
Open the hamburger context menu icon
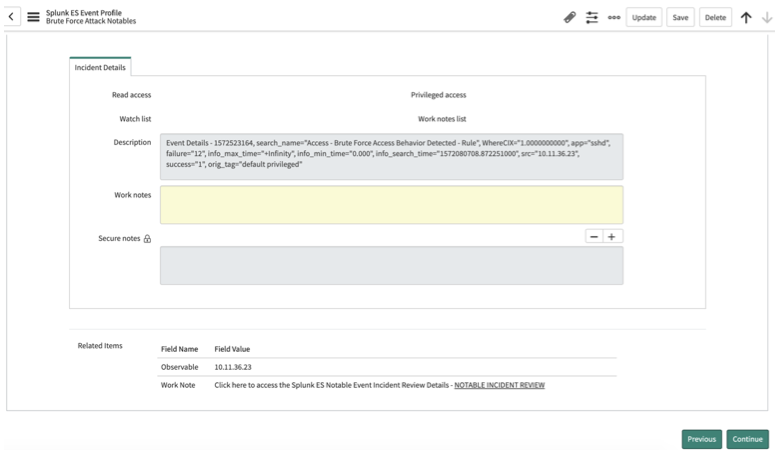click(33, 17)
